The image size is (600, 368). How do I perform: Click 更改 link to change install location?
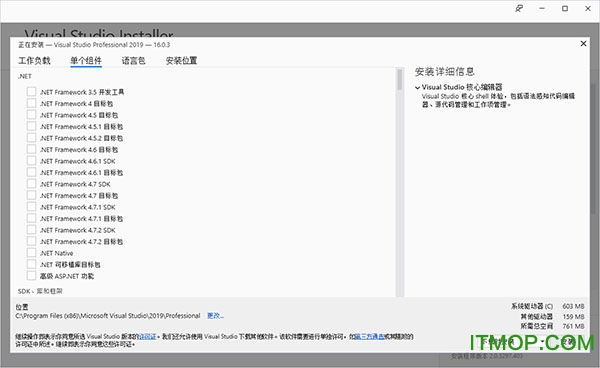[x=215, y=316]
